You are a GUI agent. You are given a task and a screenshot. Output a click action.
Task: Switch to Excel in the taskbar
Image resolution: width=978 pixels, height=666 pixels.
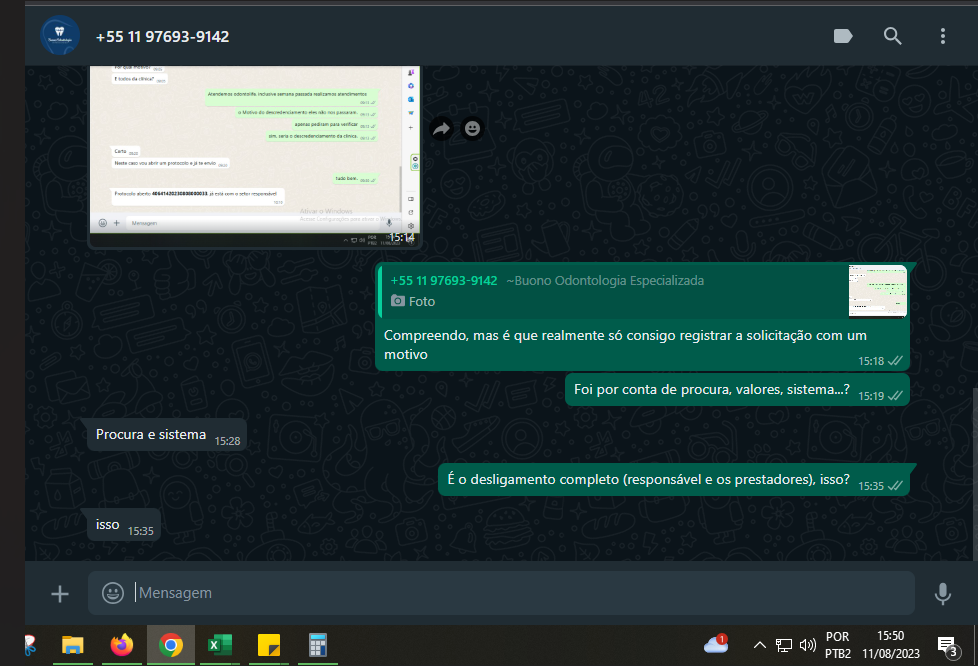(x=219, y=645)
